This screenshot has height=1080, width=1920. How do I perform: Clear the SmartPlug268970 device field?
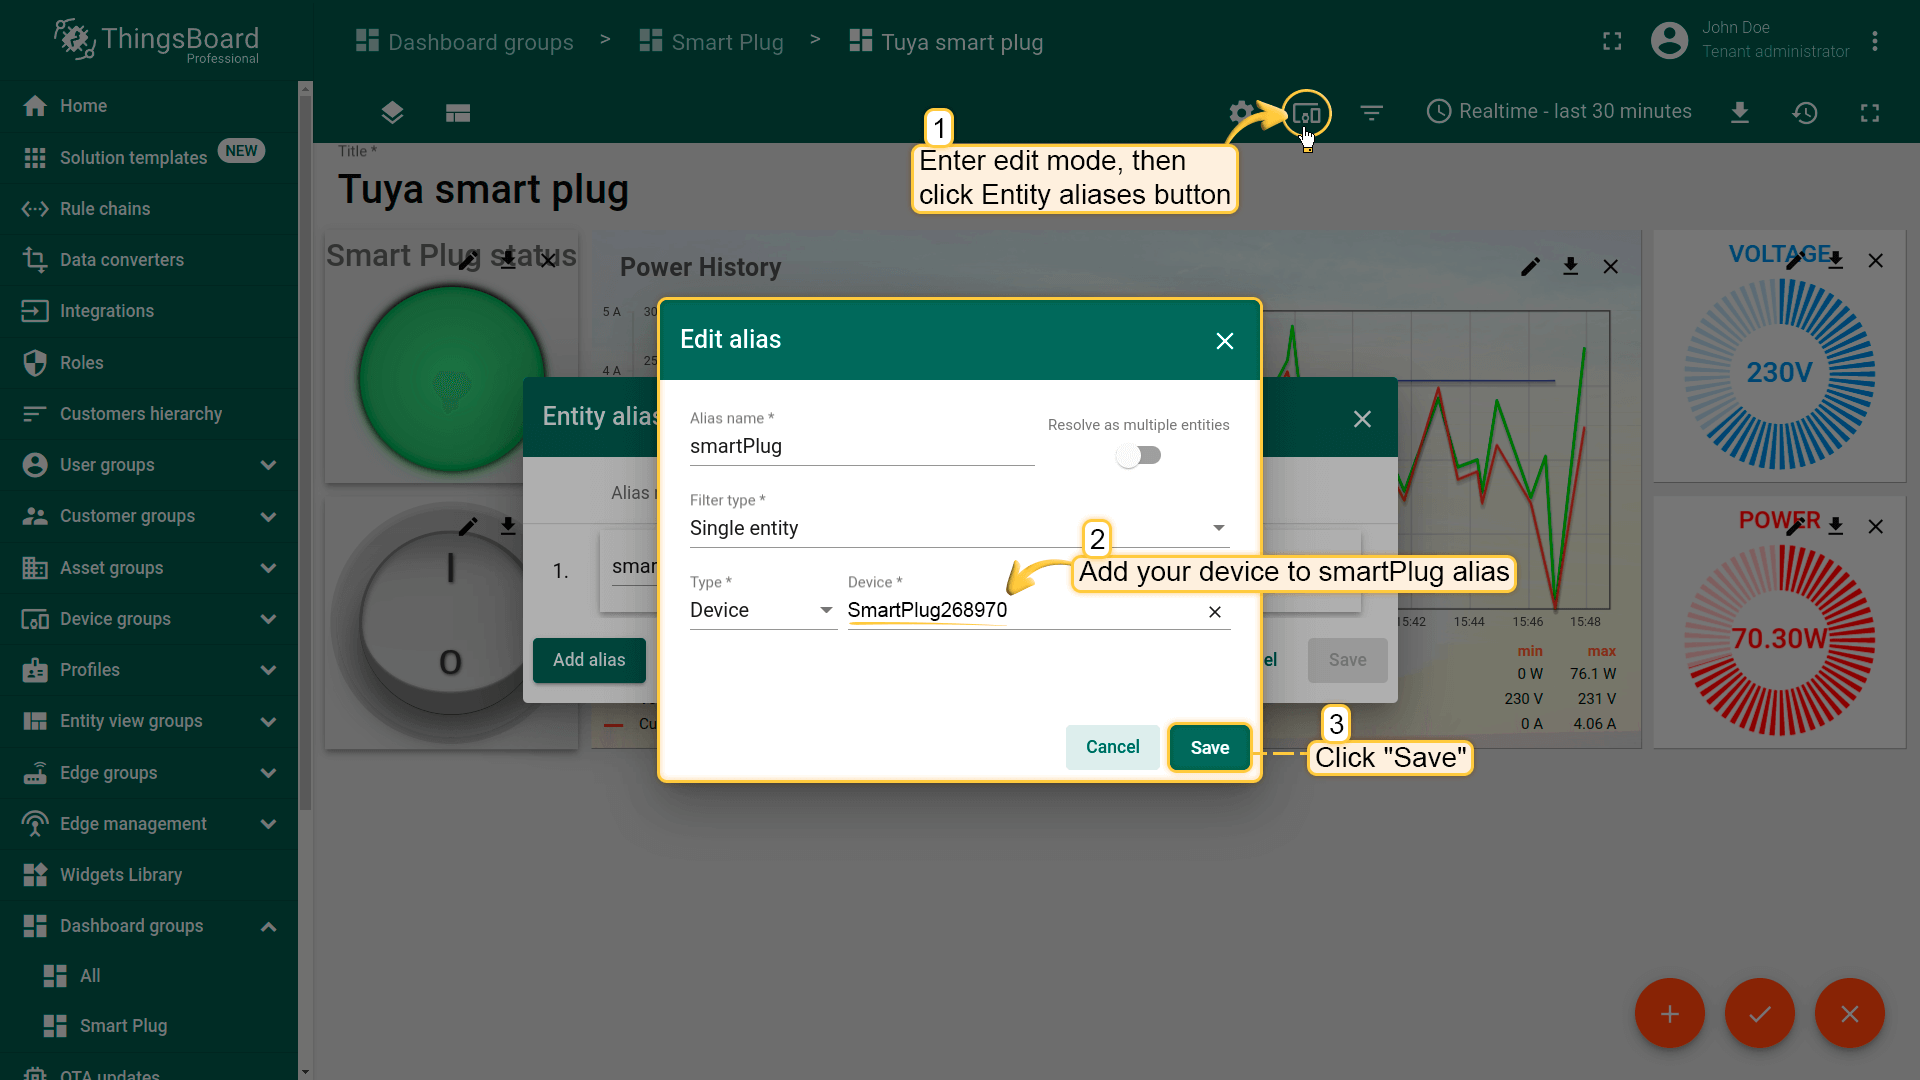tap(1215, 612)
